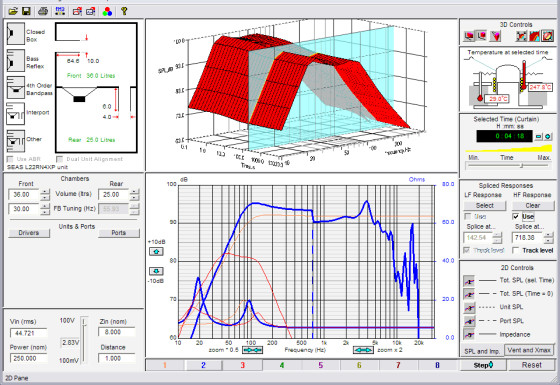Select memory slot 3 tab
This screenshot has height=385, width=560.
[242, 365]
